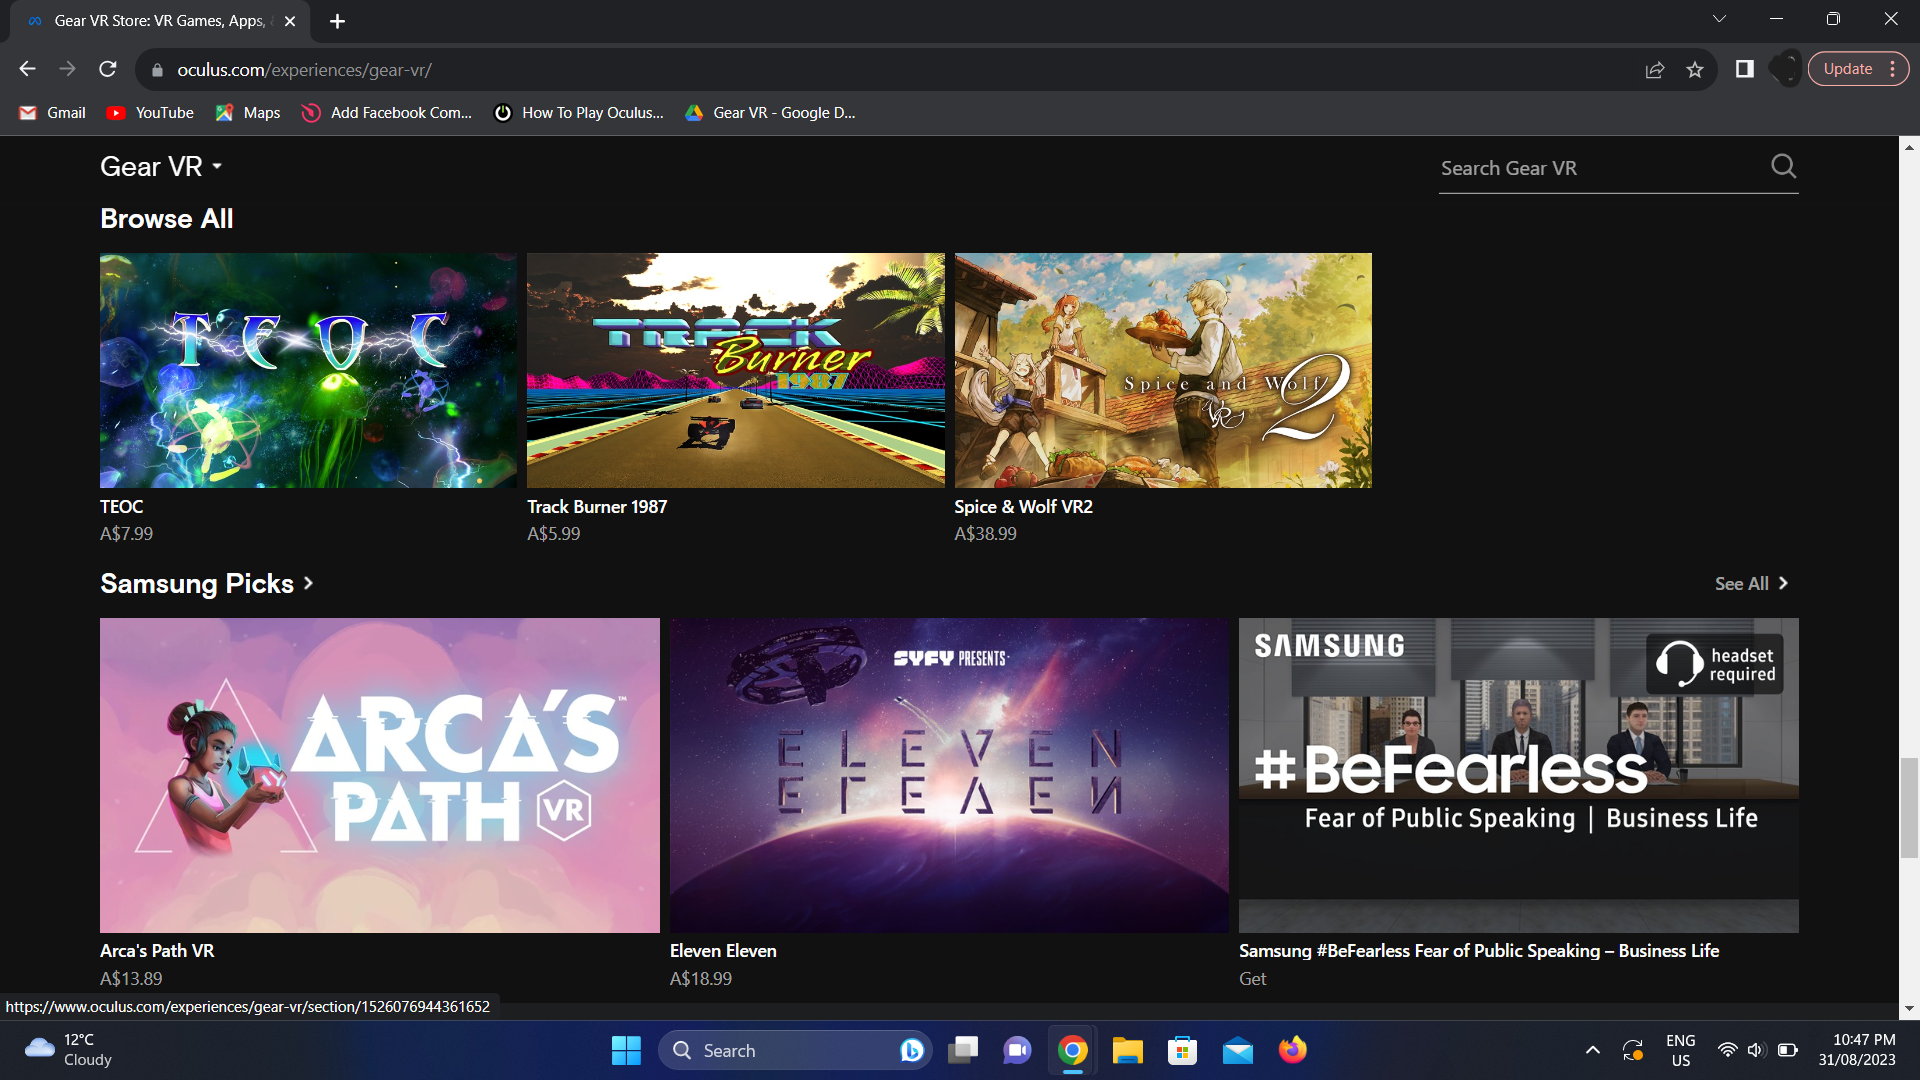Open Bing chat icon in taskbar search

click(911, 1050)
